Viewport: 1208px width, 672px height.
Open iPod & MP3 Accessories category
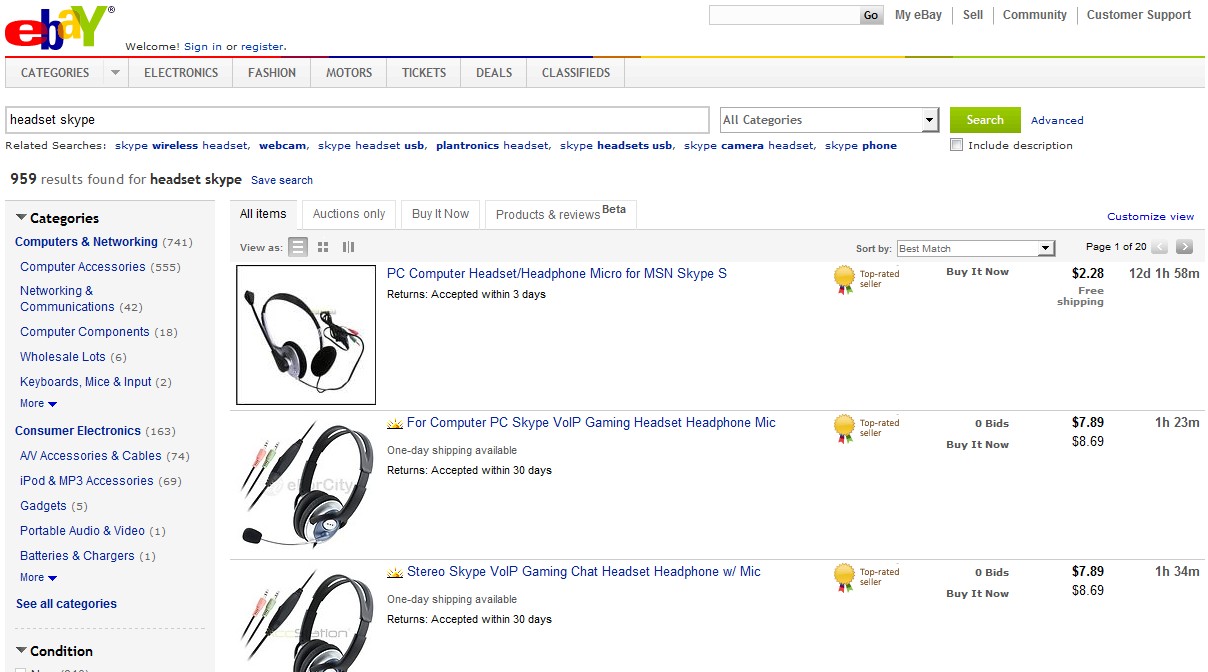(87, 481)
